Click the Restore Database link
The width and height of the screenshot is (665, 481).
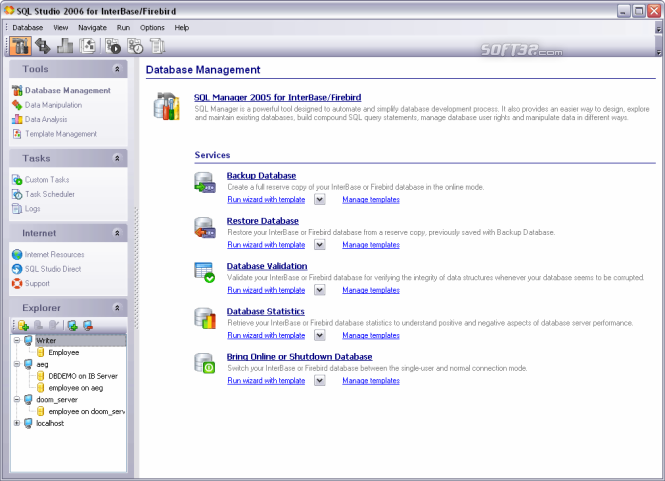click(263, 221)
